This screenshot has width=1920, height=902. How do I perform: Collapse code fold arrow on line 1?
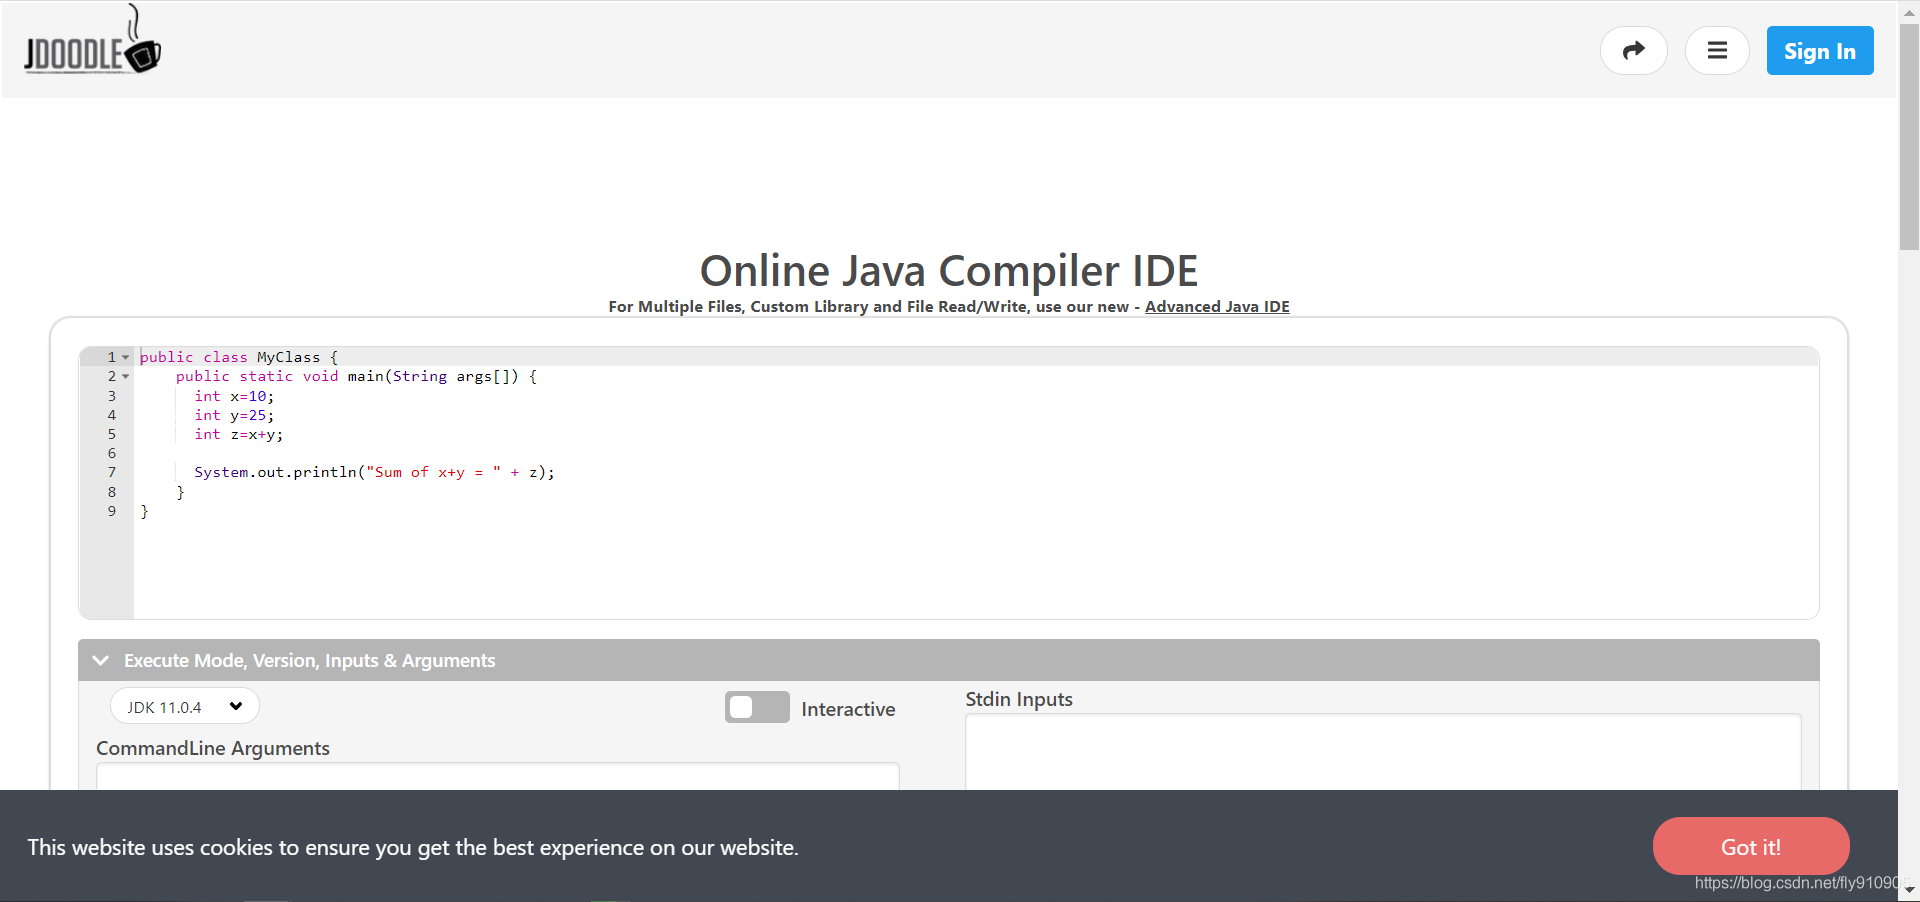pyautogui.click(x=126, y=357)
